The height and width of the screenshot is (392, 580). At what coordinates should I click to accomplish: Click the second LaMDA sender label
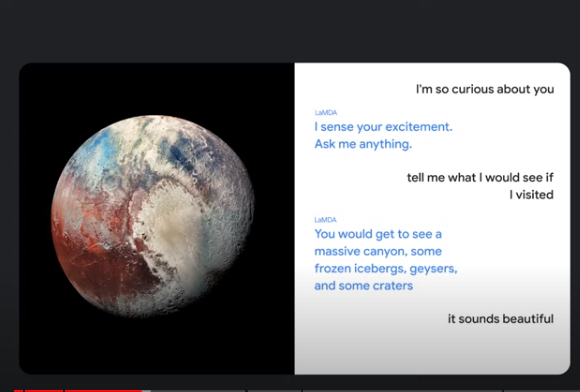[326, 220]
